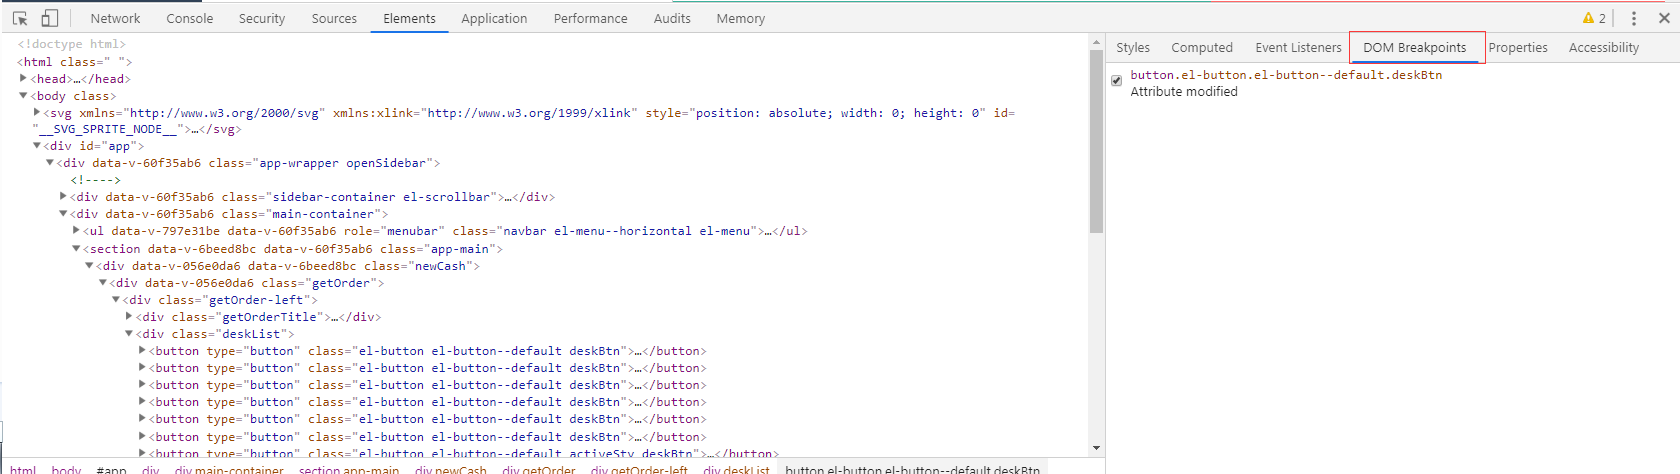Select the html class element line
Image resolution: width=1680 pixels, height=474 pixels.
point(74,61)
